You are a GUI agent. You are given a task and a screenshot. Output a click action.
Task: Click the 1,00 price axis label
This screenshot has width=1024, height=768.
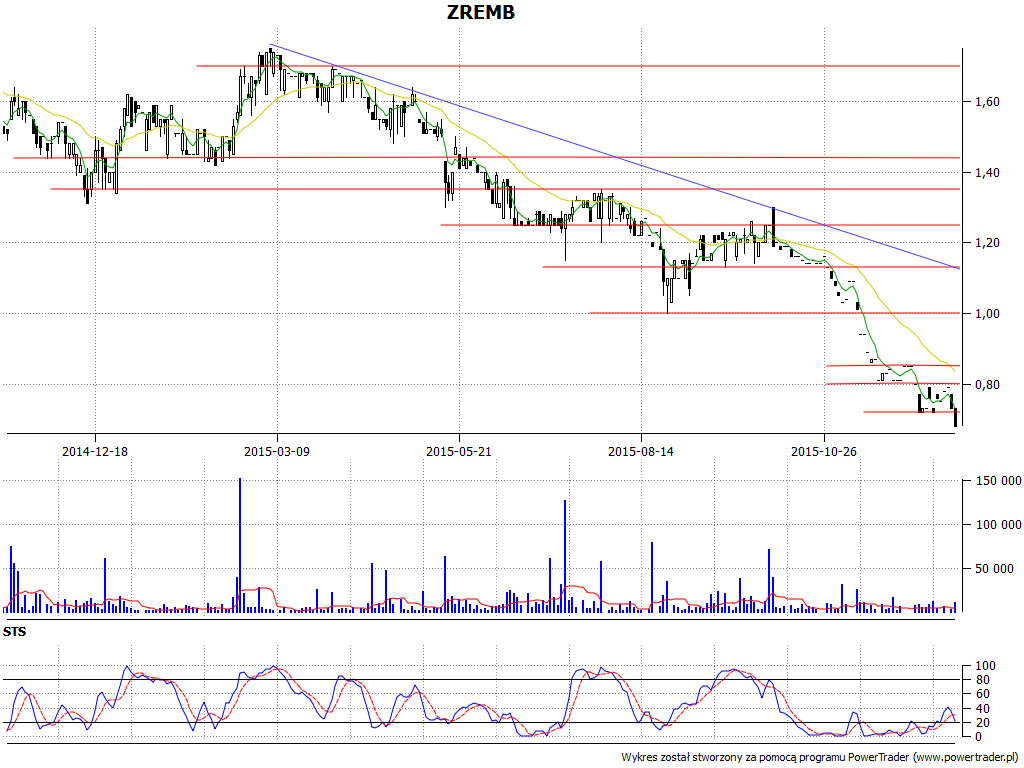[x=987, y=313]
